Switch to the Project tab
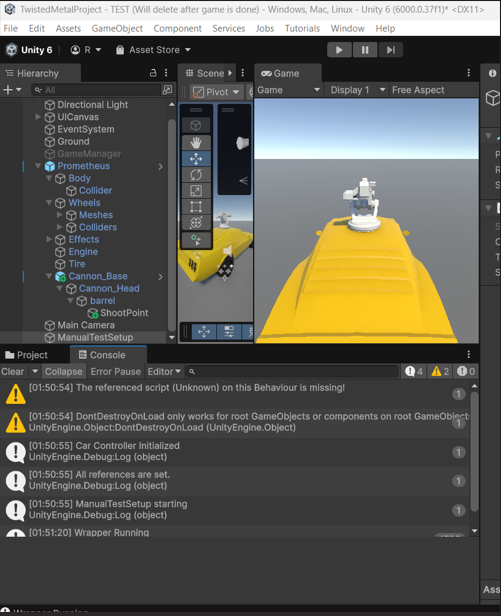The height and width of the screenshot is (616, 501). 27,355
